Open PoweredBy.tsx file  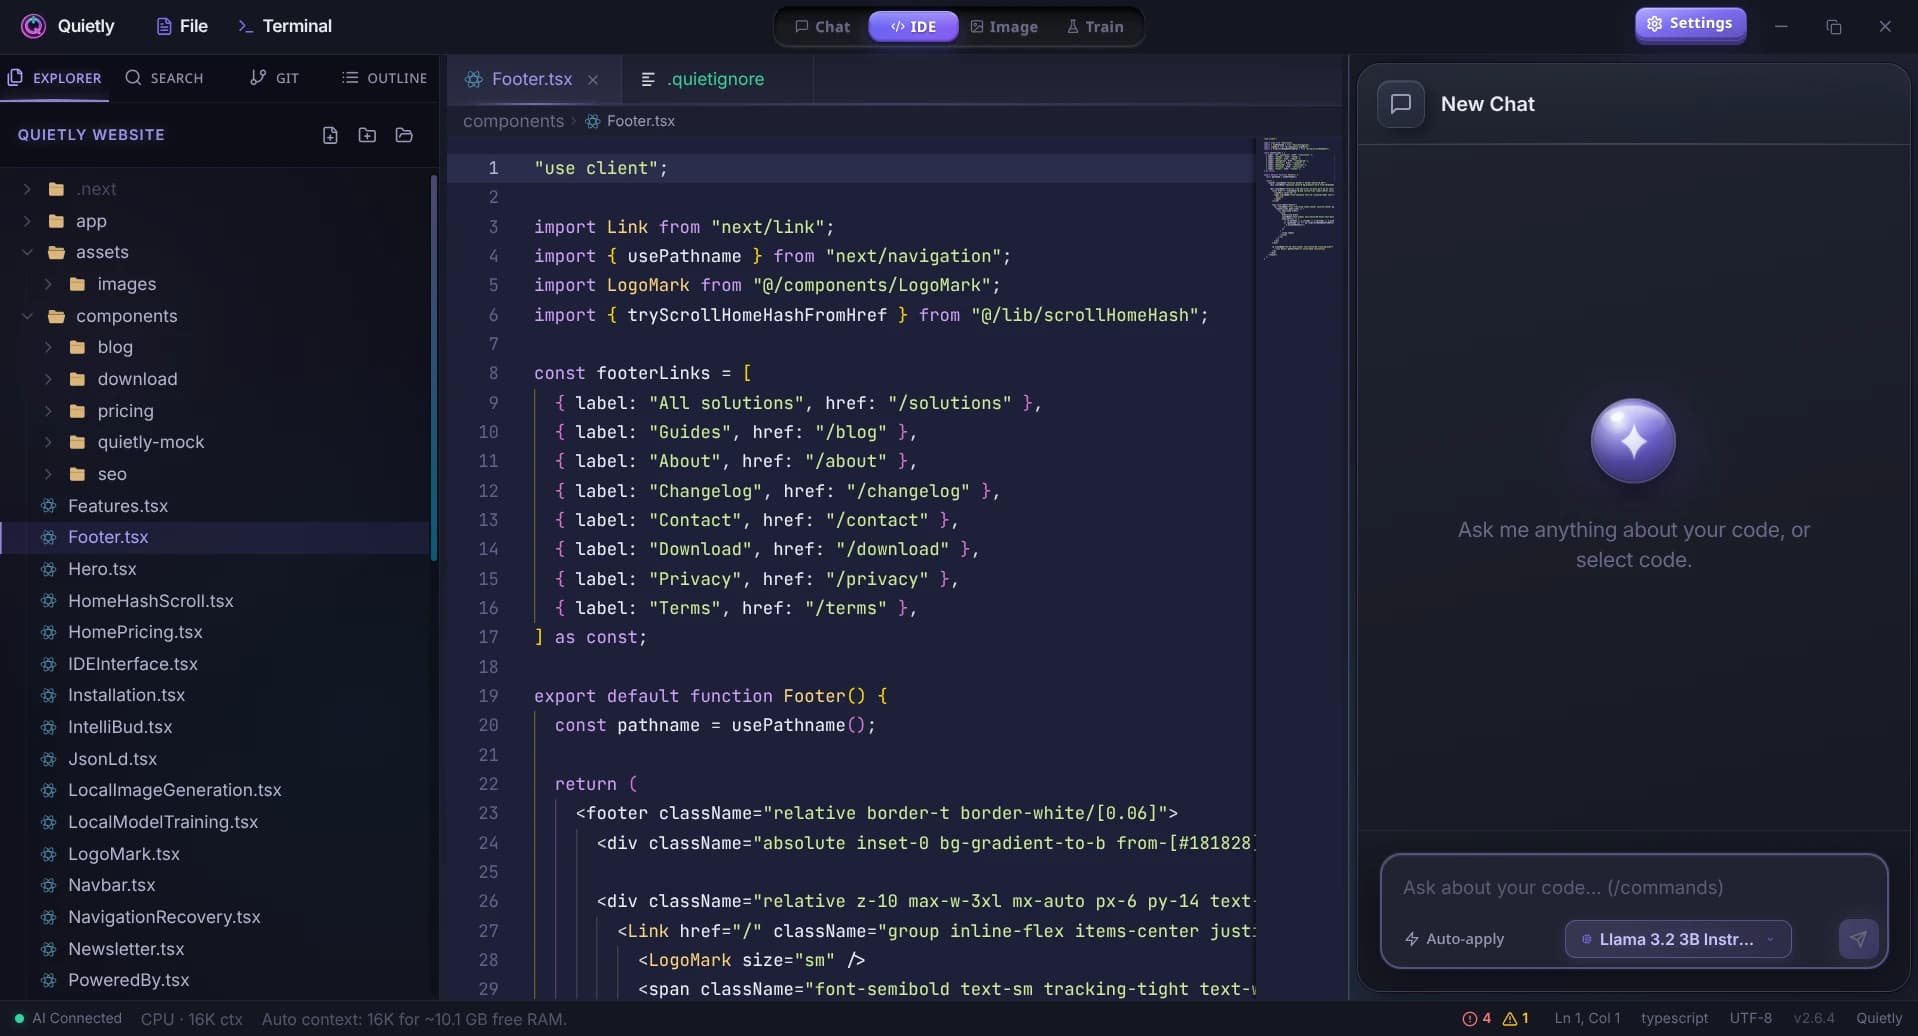[215, 980]
